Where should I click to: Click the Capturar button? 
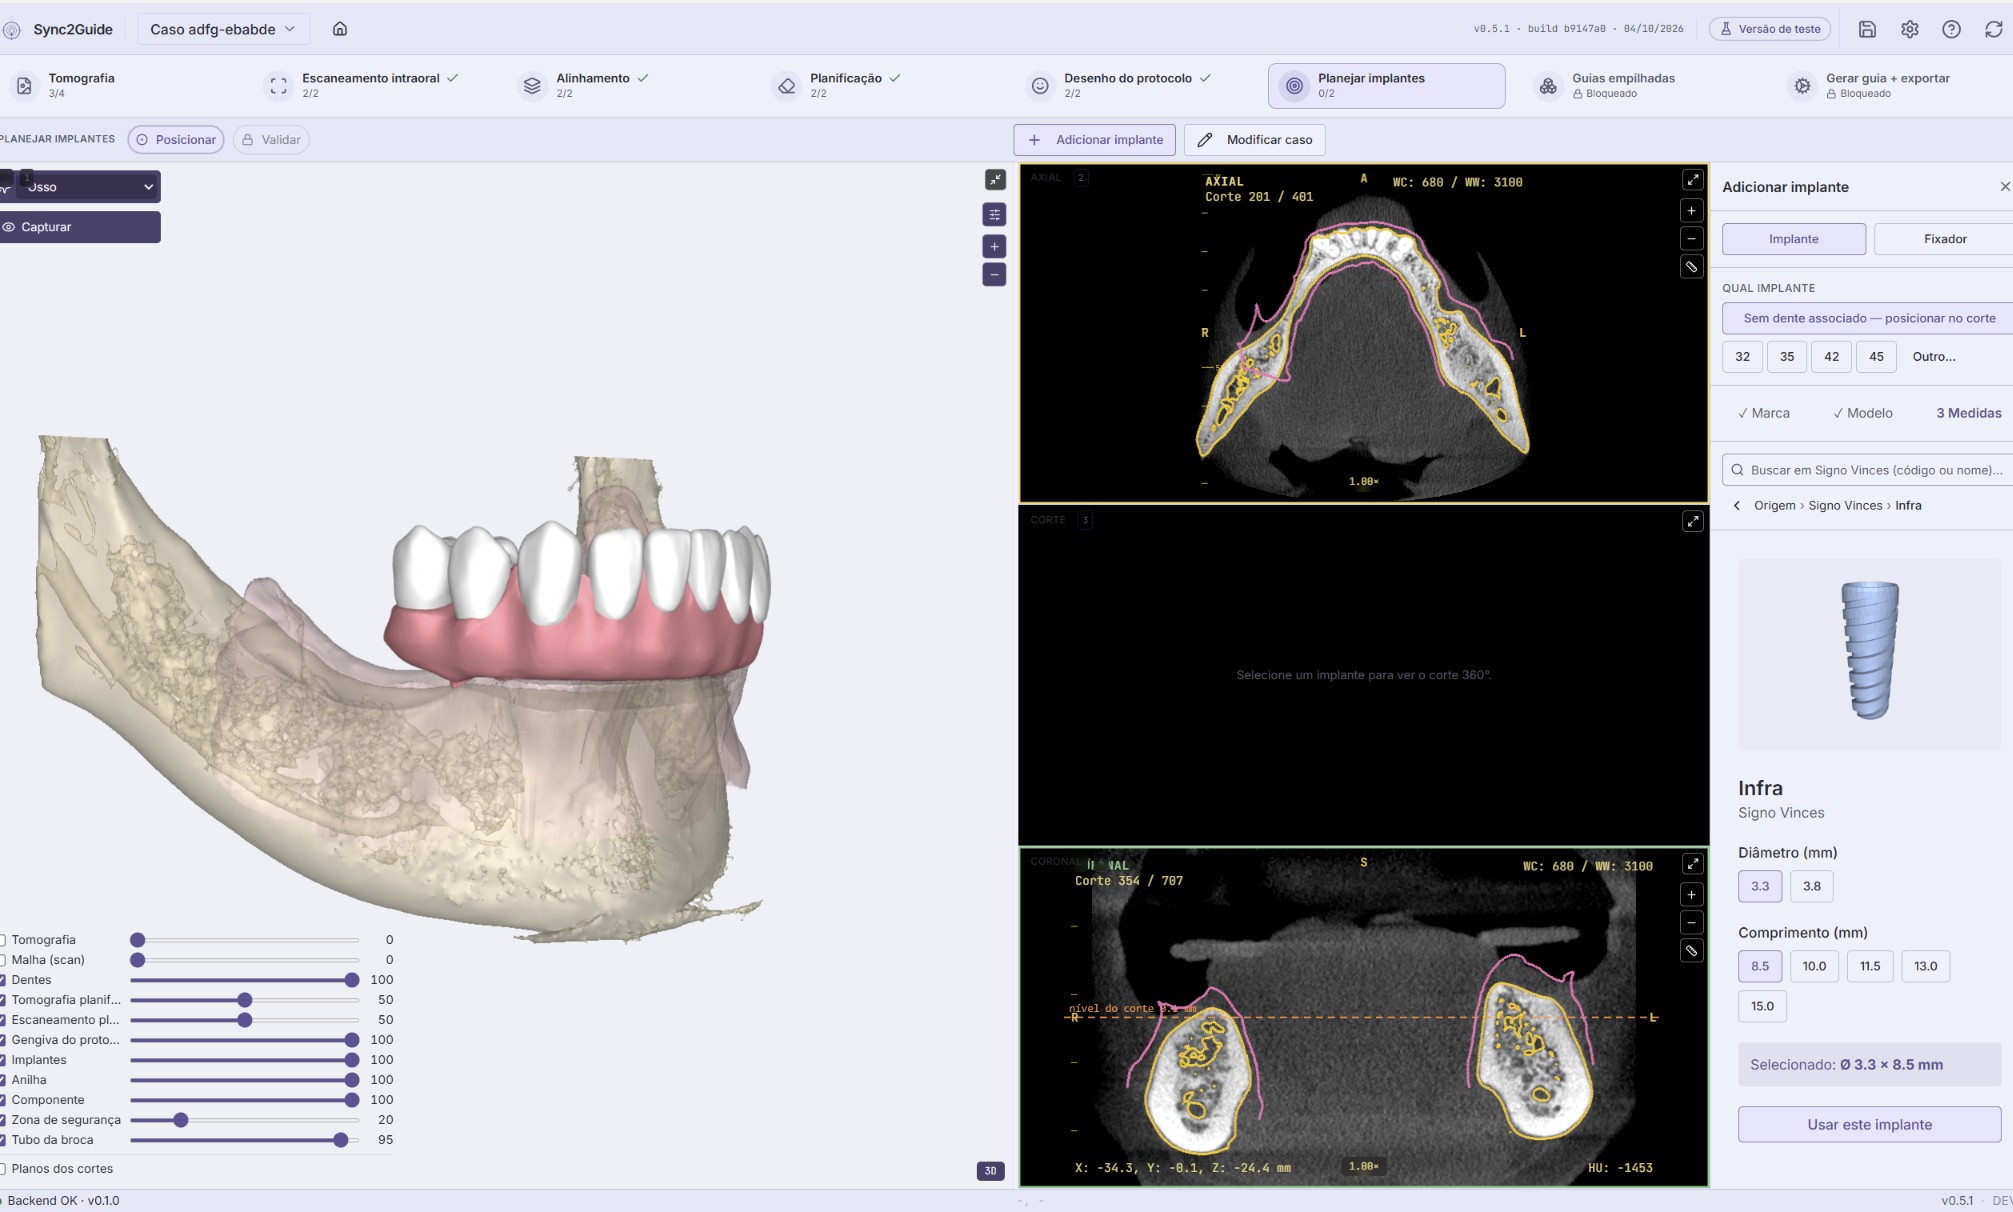80,227
